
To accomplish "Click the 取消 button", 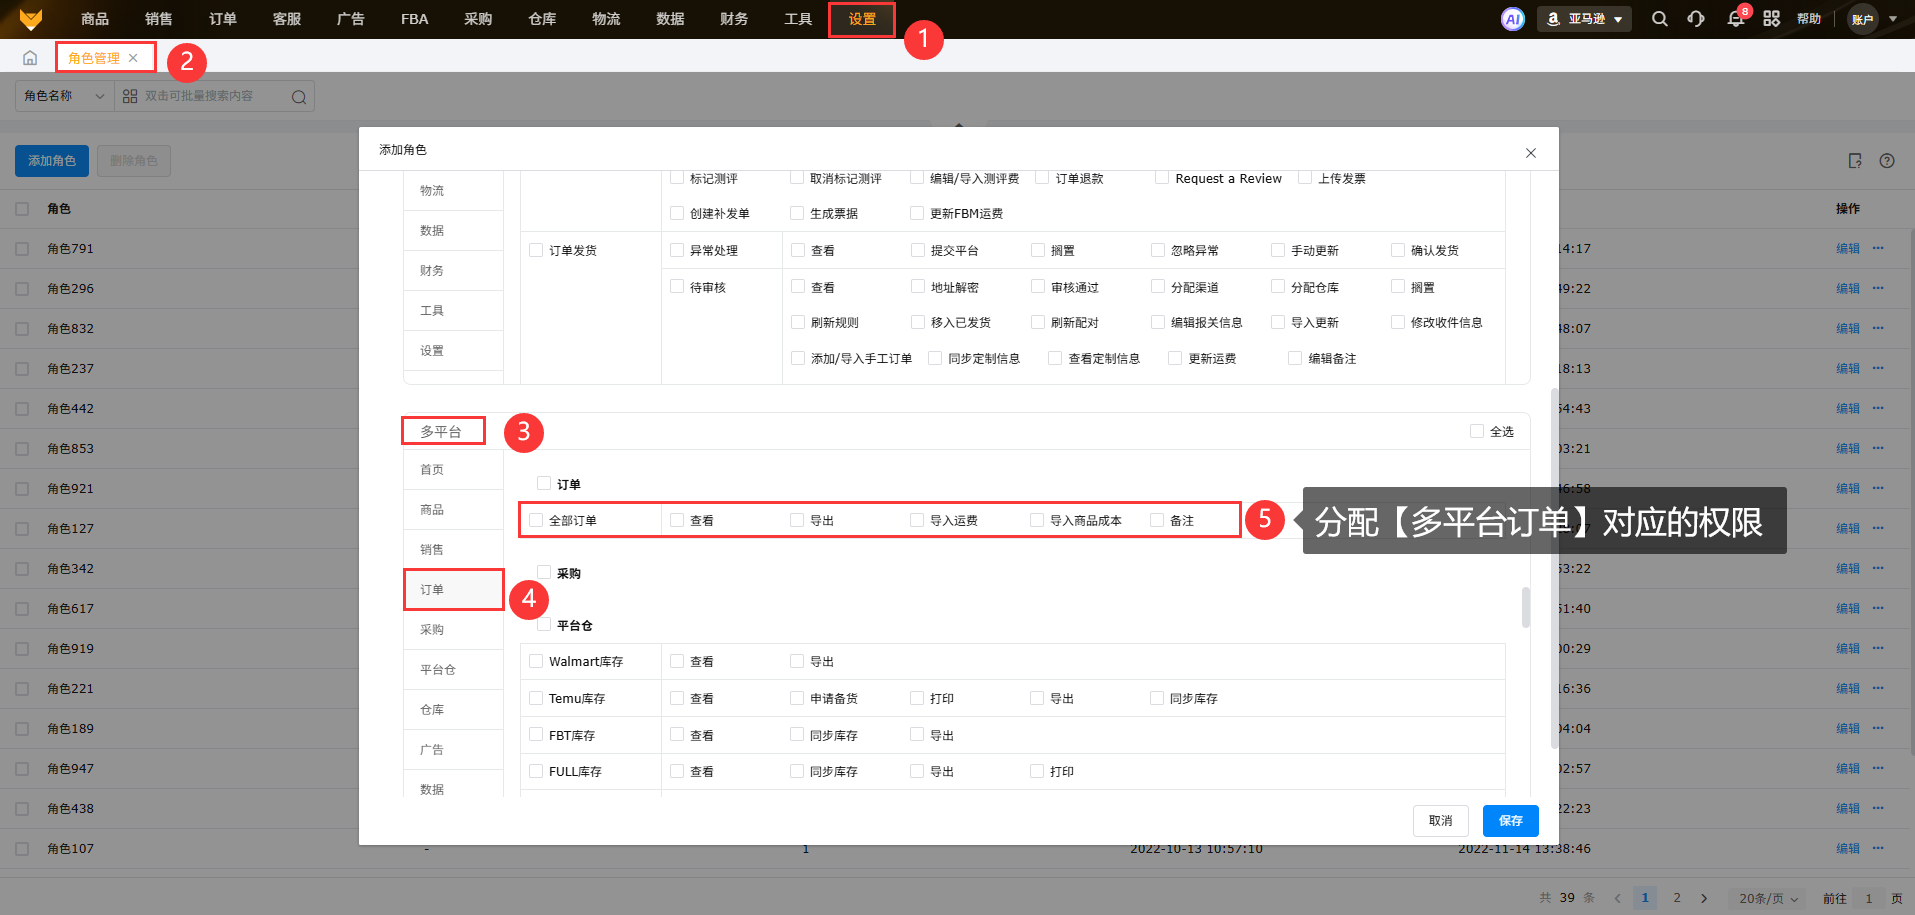I will tap(1440, 820).
